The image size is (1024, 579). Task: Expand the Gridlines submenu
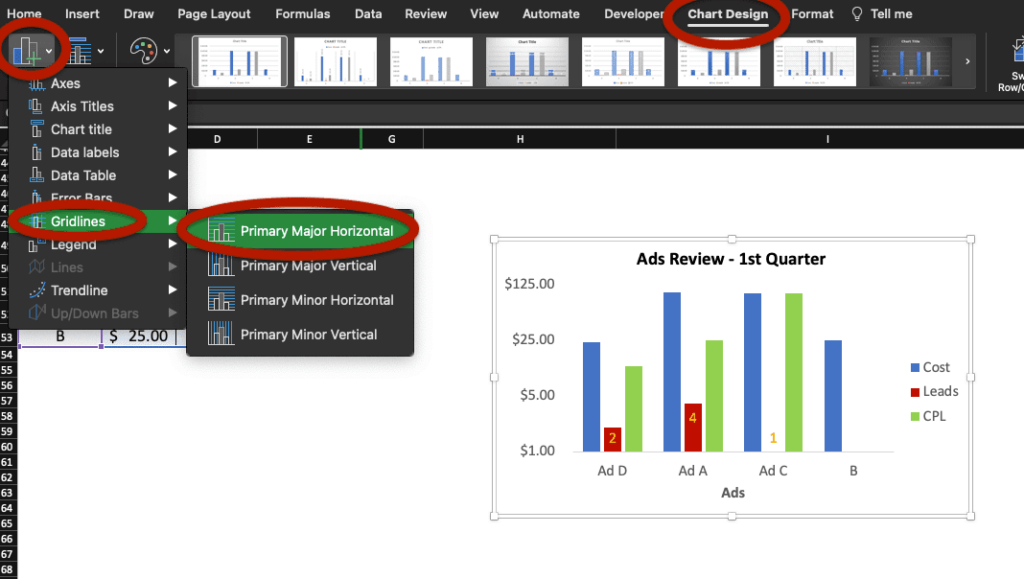click(x=90, y=221)
